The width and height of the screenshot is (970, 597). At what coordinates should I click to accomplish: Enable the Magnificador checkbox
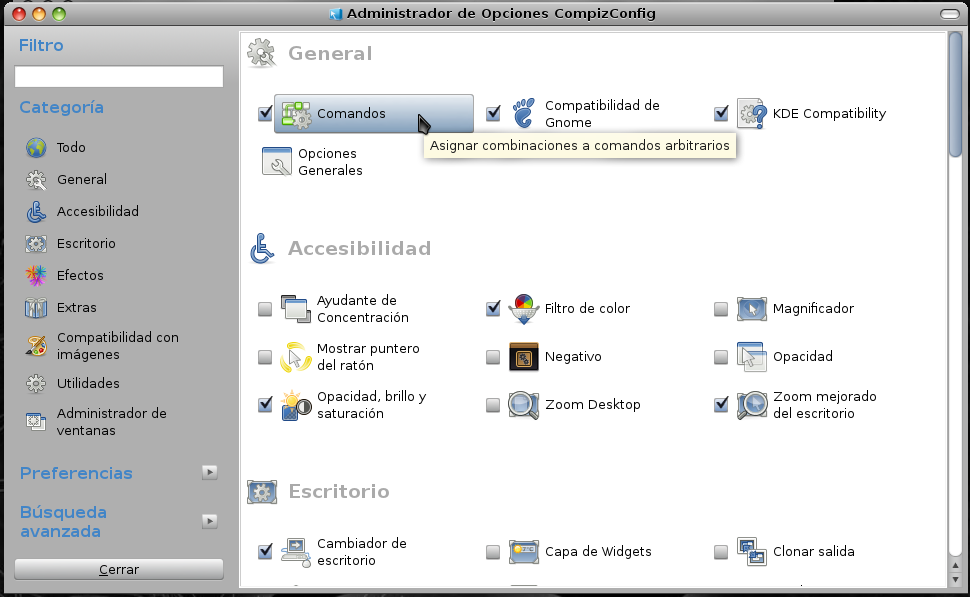pyautogui.click(x=721, y=309)
